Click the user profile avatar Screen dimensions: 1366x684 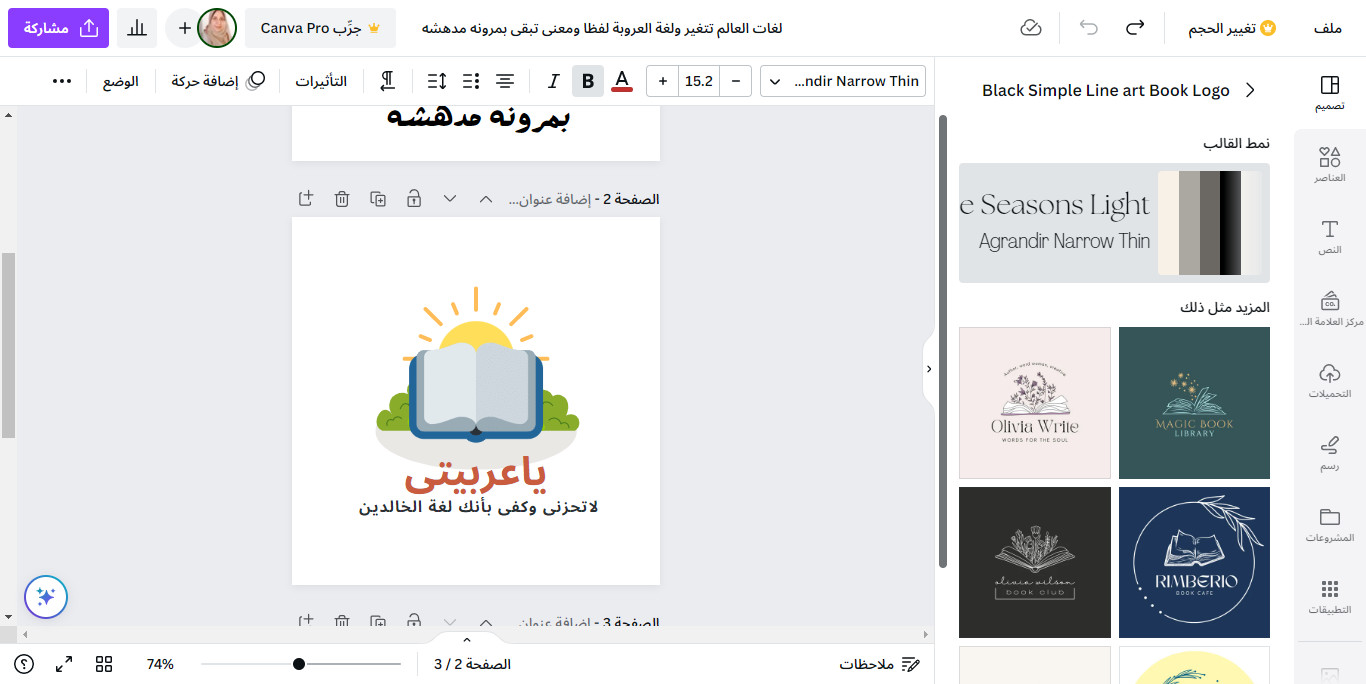pos(217,28)
